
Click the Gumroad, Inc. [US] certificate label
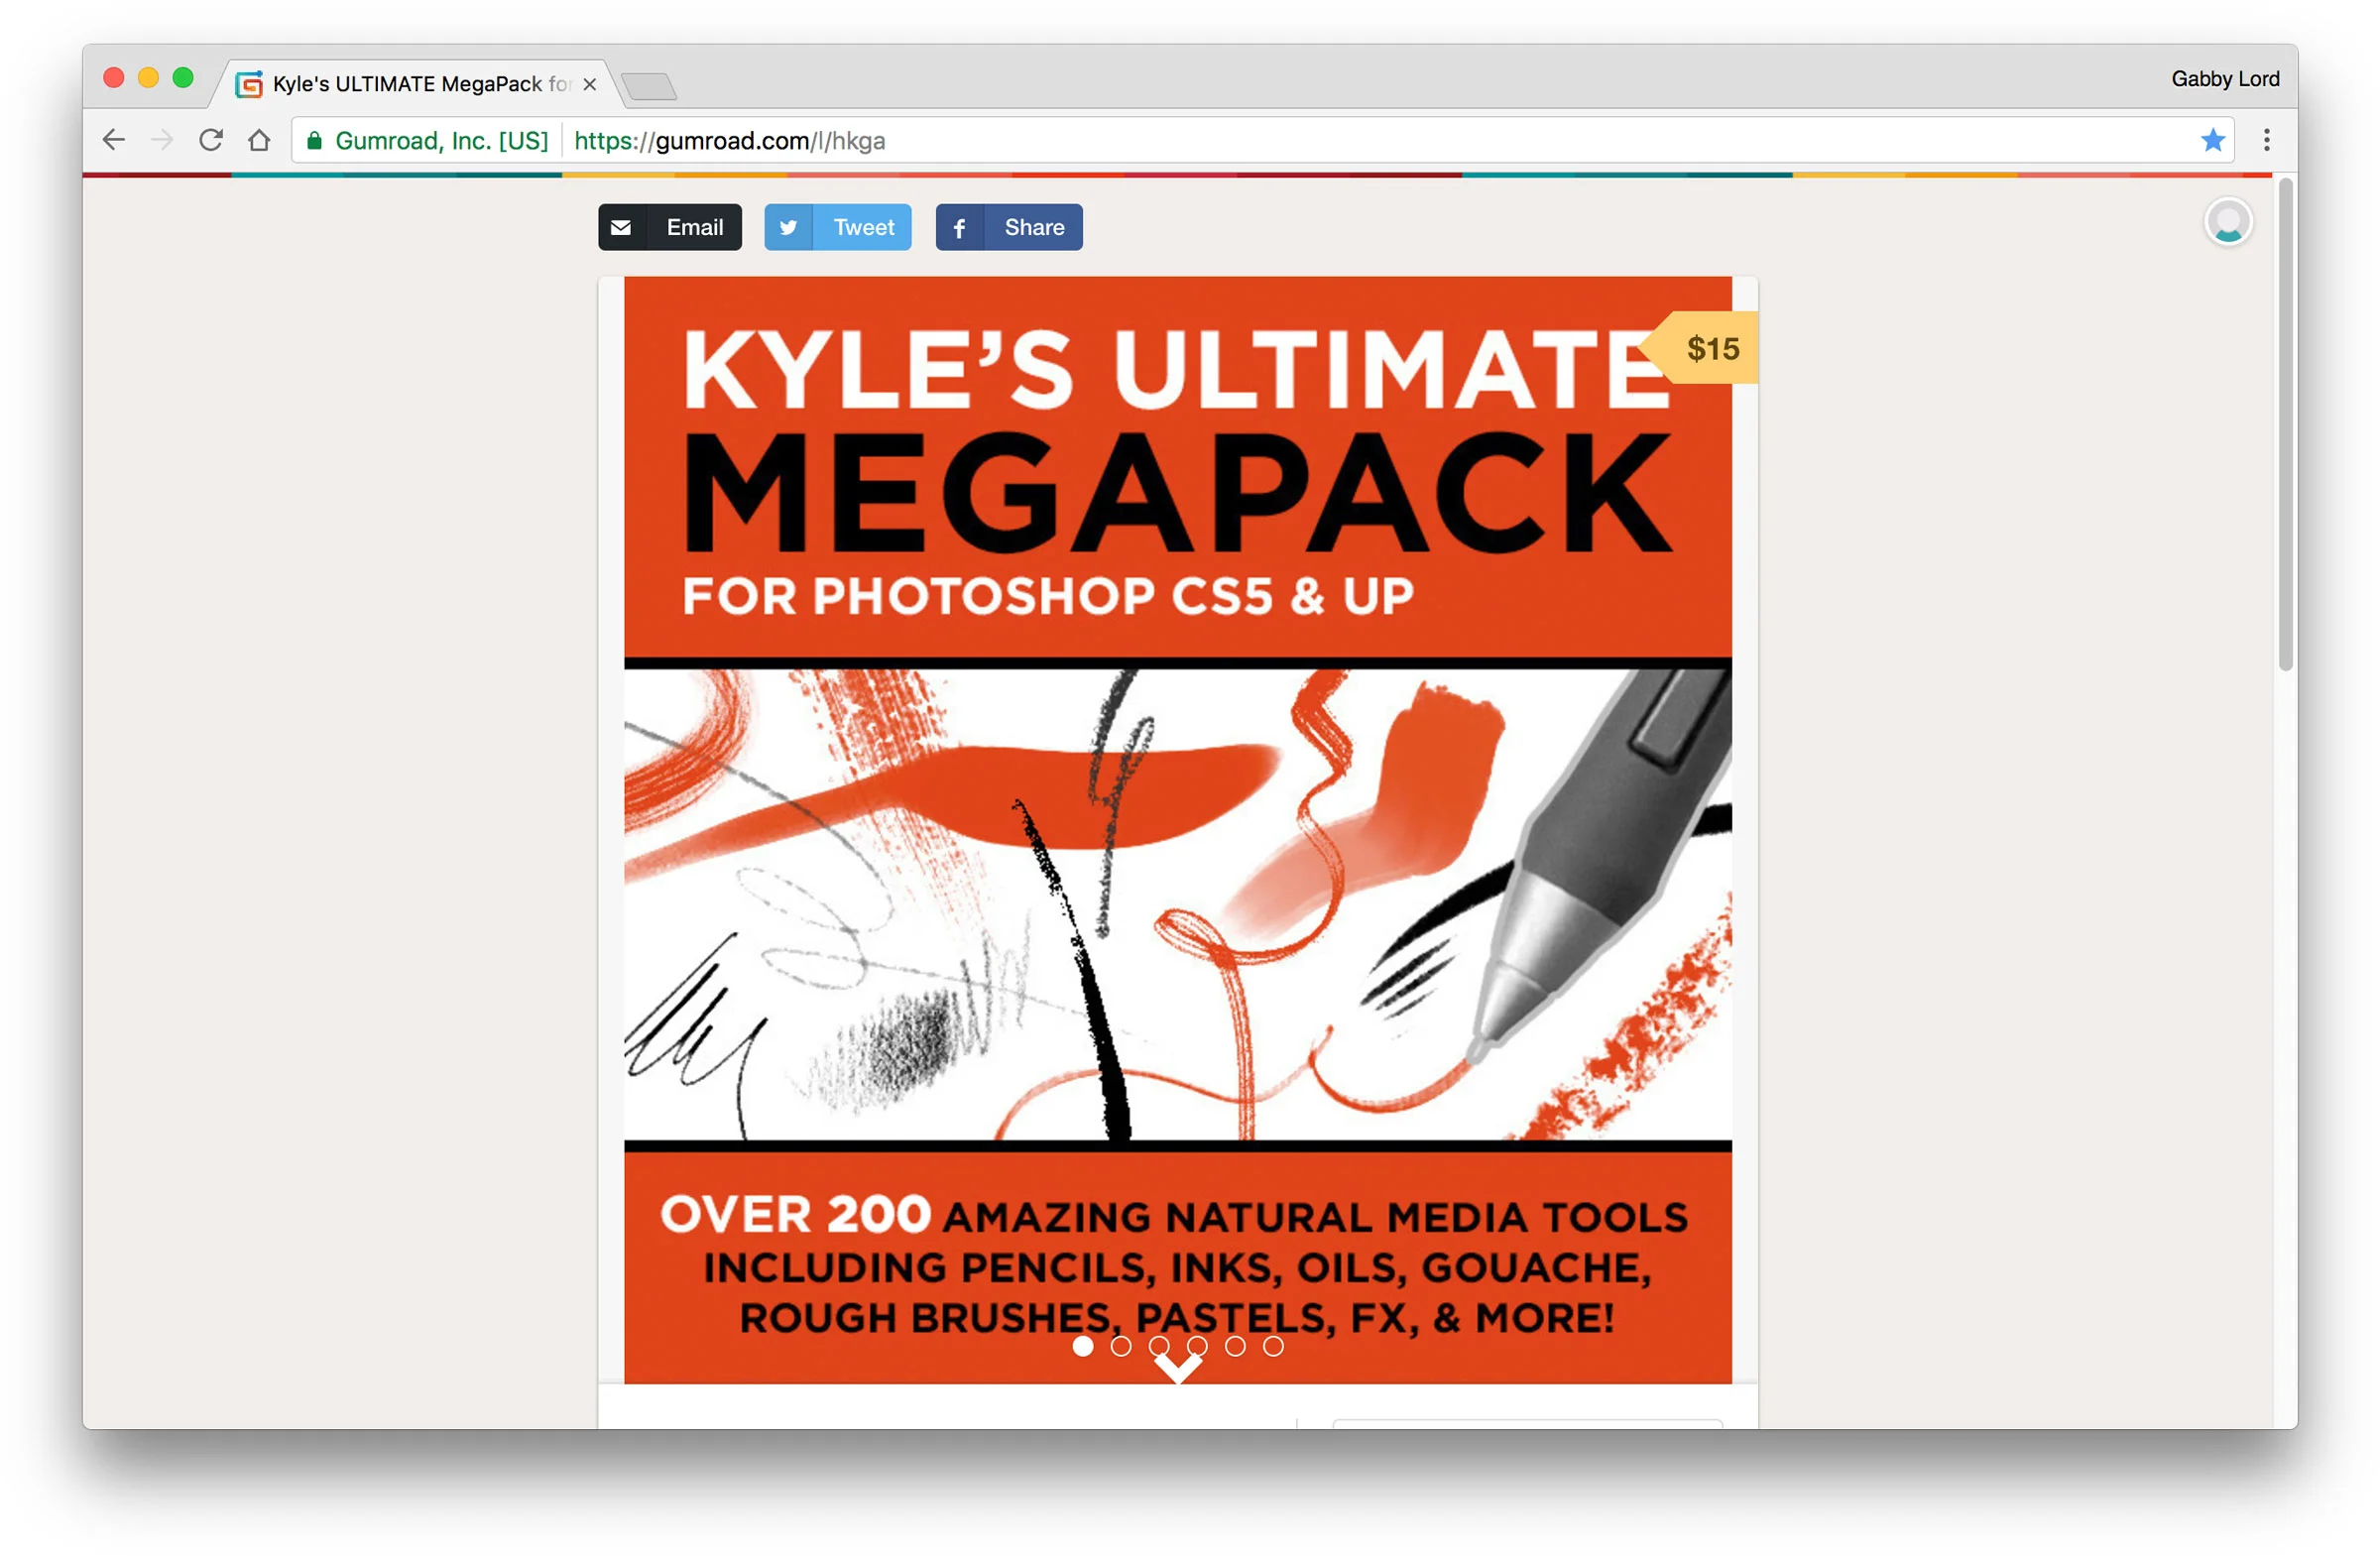click(x=442, y=141)
